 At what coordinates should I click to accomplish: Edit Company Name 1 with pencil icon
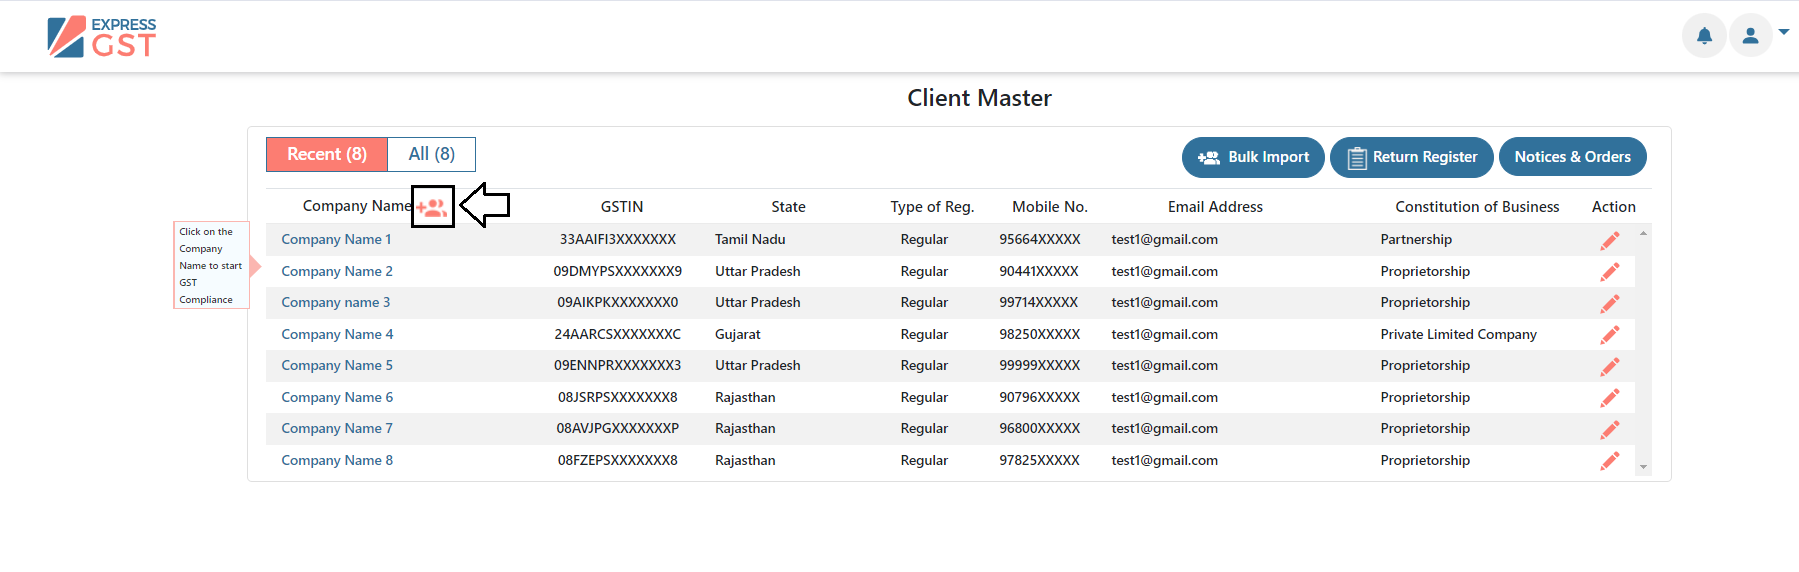pyautogui.click(x=1610, y=240)
